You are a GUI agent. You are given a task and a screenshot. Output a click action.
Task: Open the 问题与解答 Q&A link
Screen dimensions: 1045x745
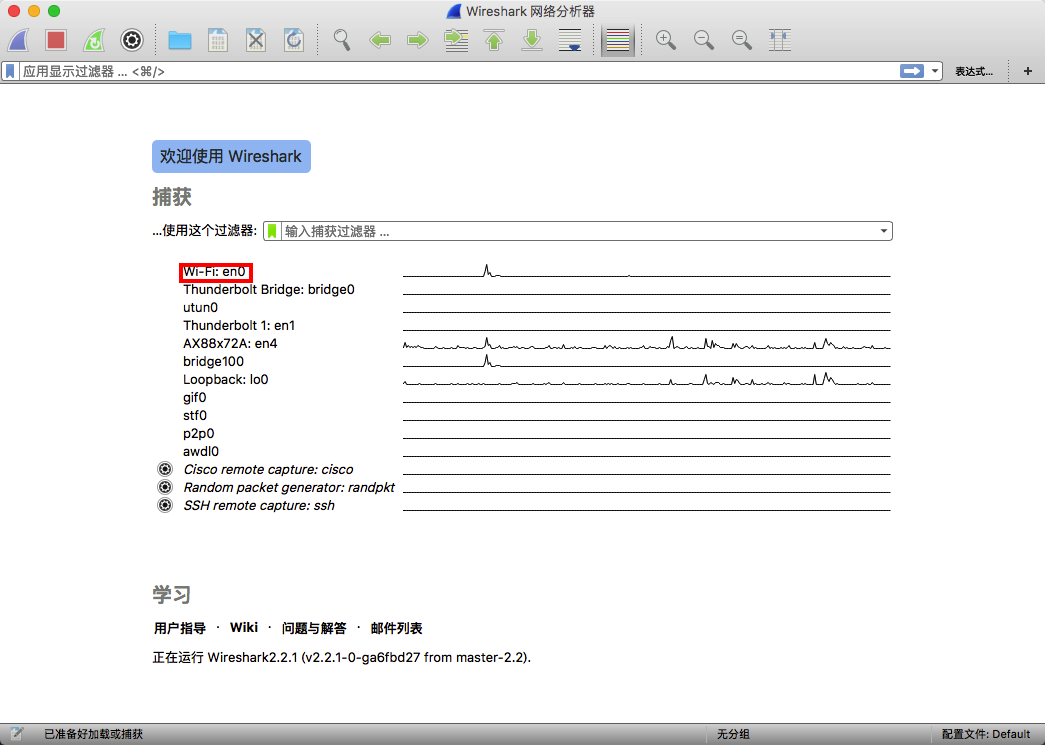[x=314, y=628]
